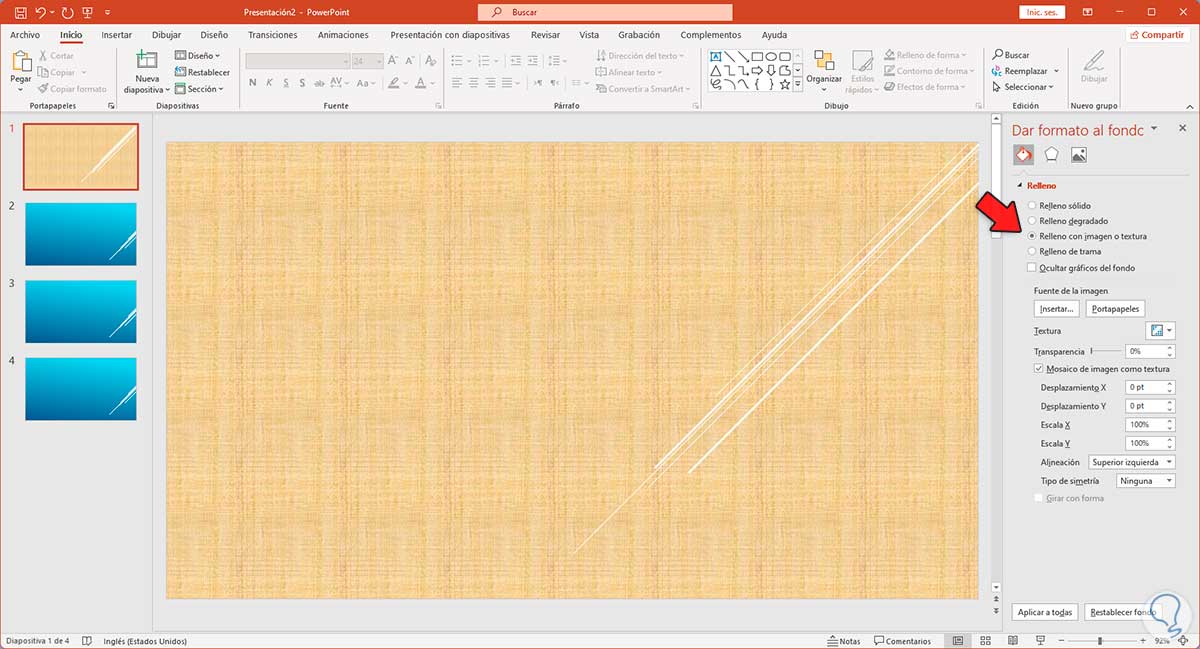Open the Fill (paint bucket) tab in format pane

pos(1023,155)
